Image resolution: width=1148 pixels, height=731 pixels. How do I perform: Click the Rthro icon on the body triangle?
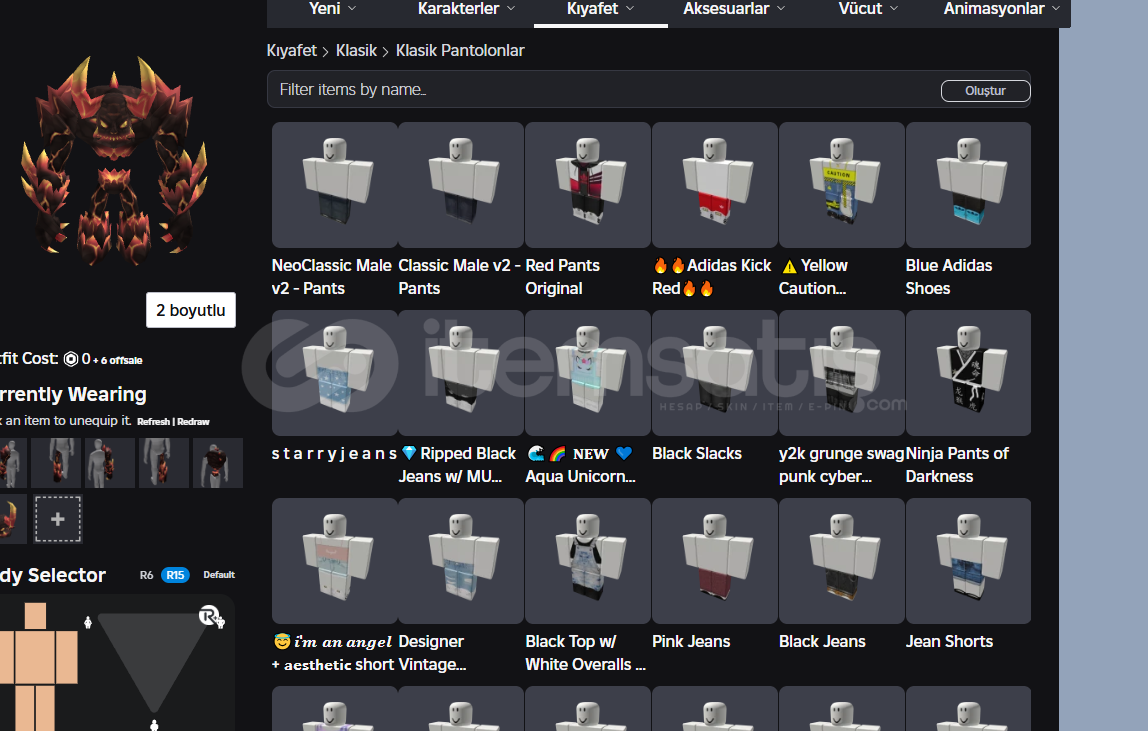click(x=211, y=617)
